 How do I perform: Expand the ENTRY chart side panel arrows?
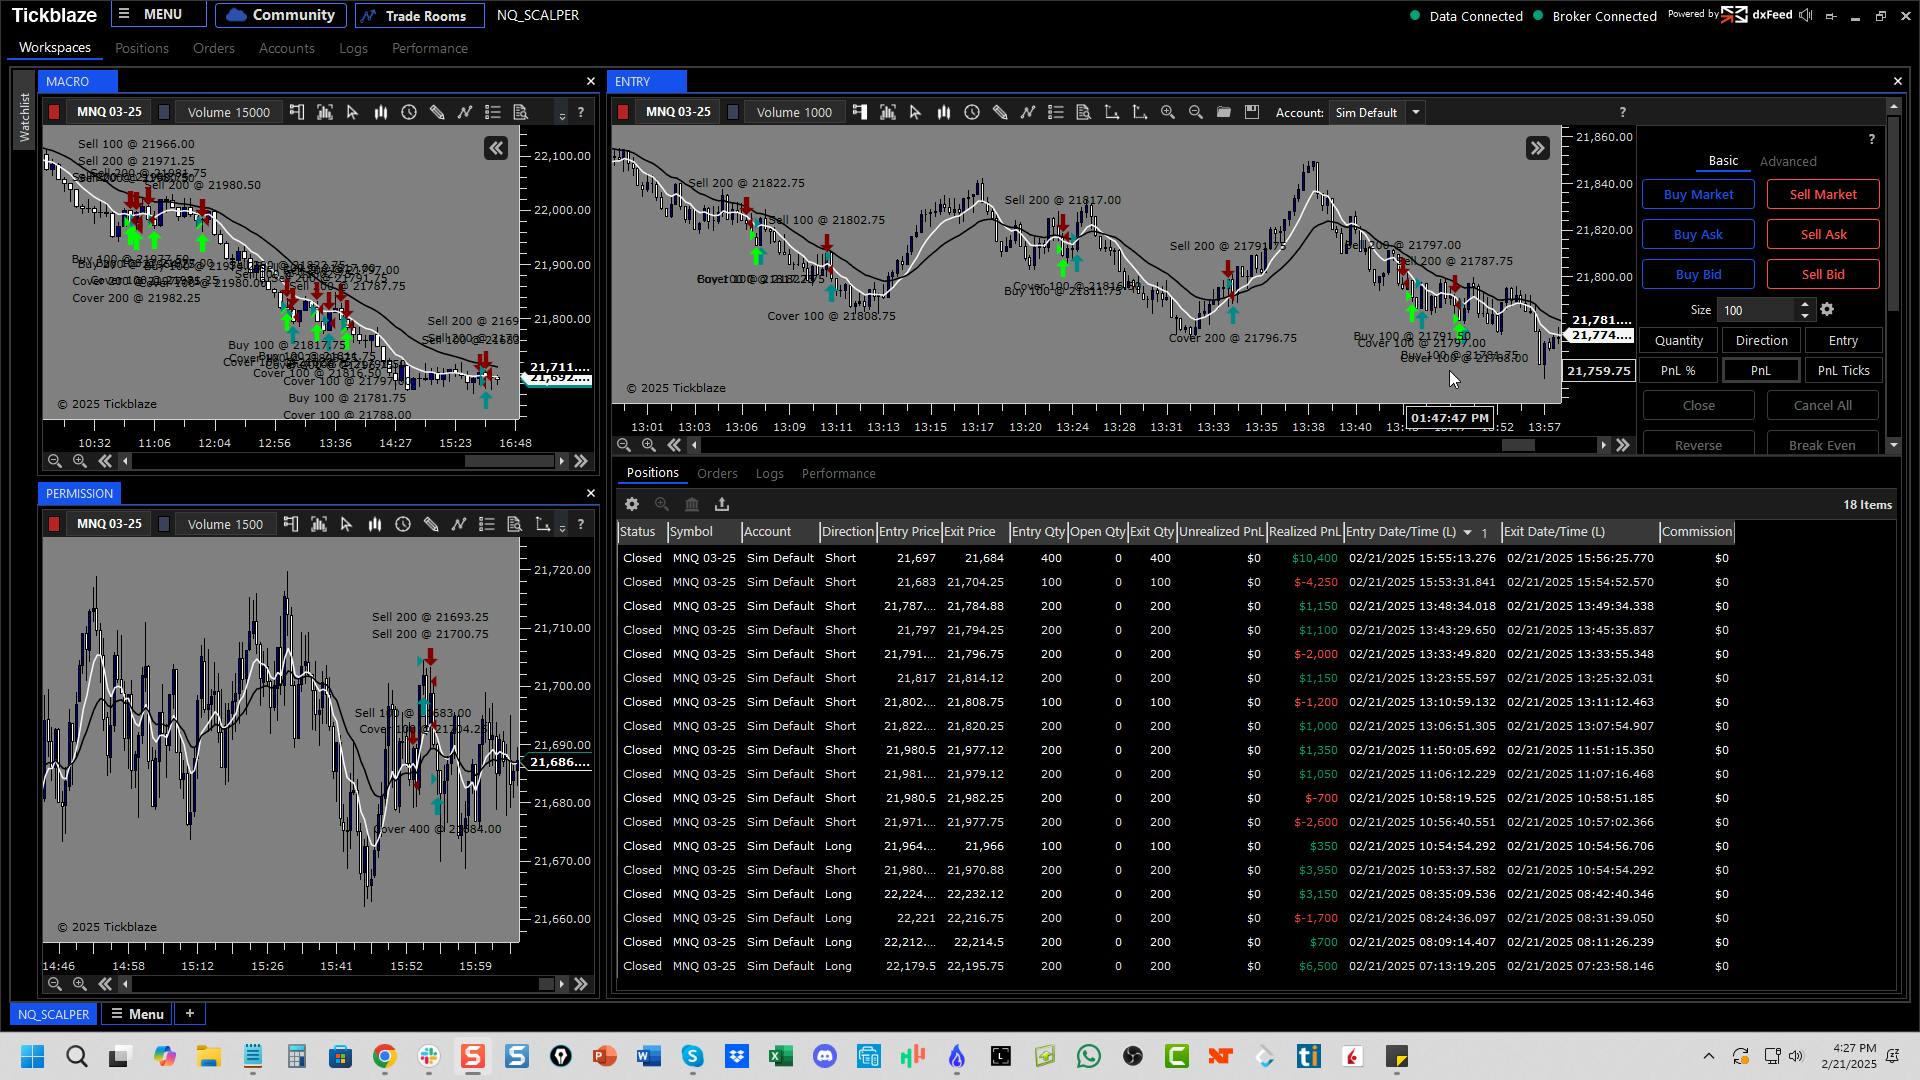[1538, 149]
